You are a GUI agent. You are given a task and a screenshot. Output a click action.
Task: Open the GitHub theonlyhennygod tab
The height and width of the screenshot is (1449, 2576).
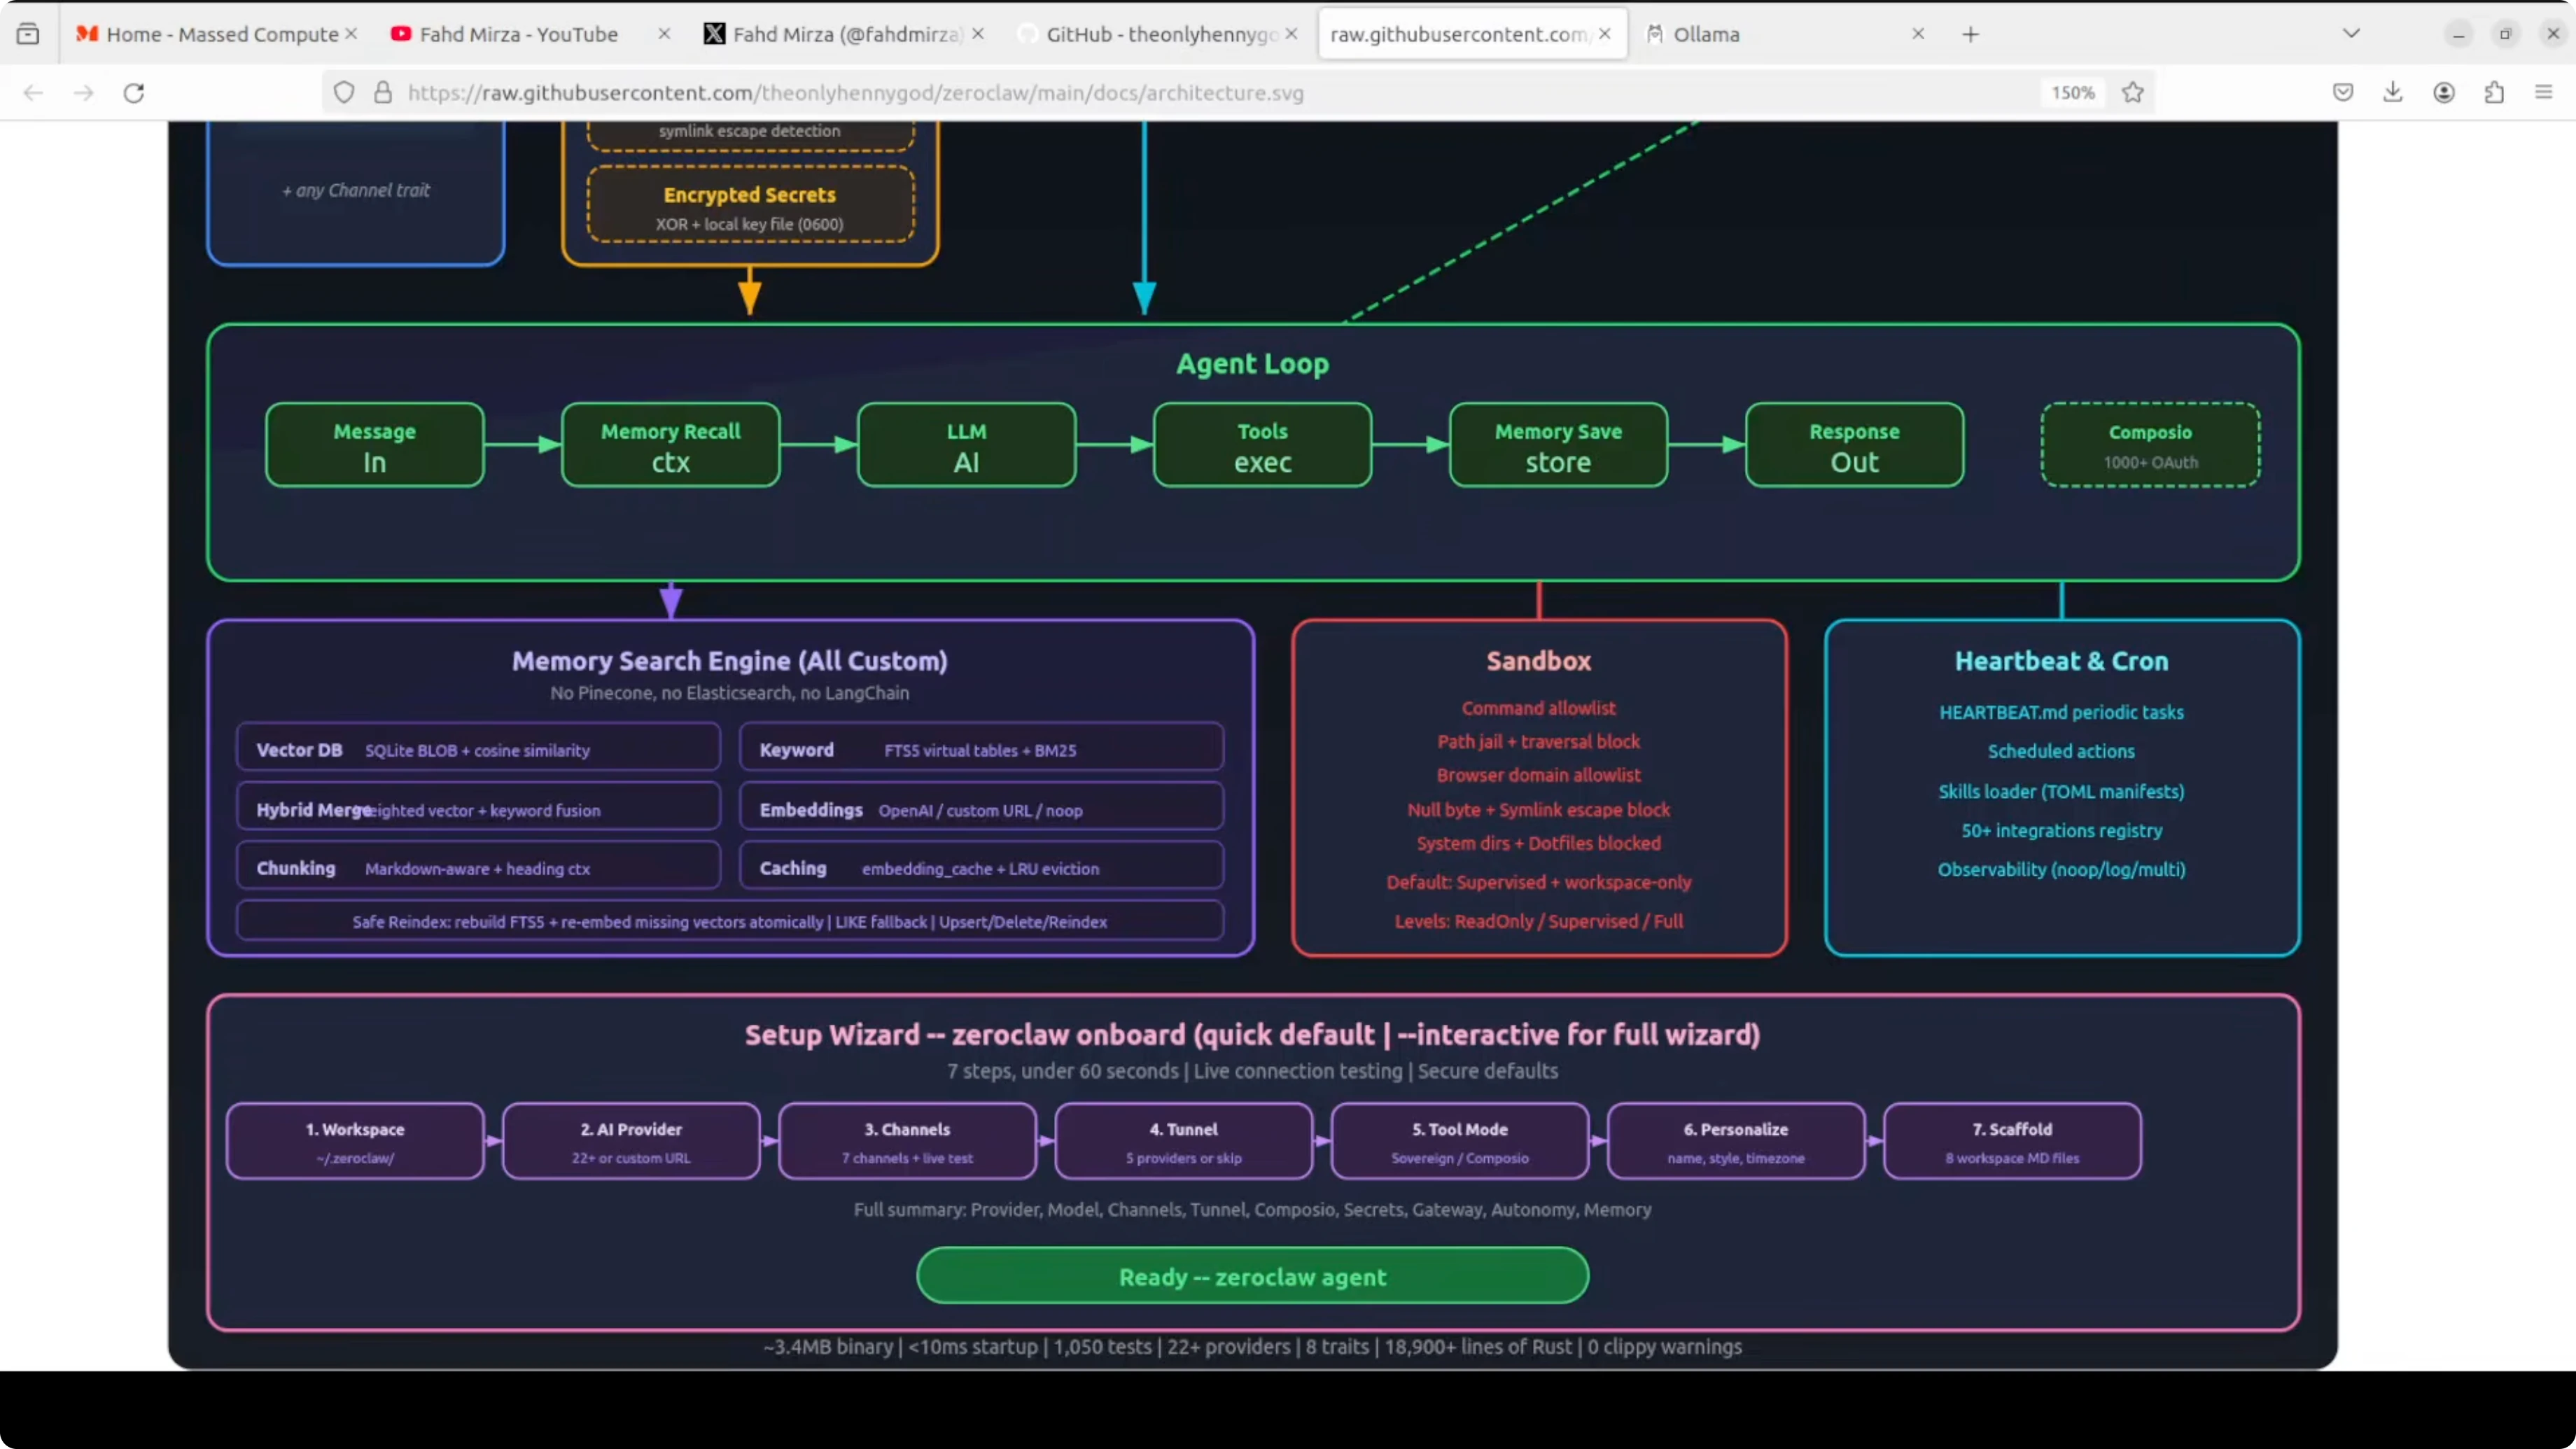(x=1160, y=34)
